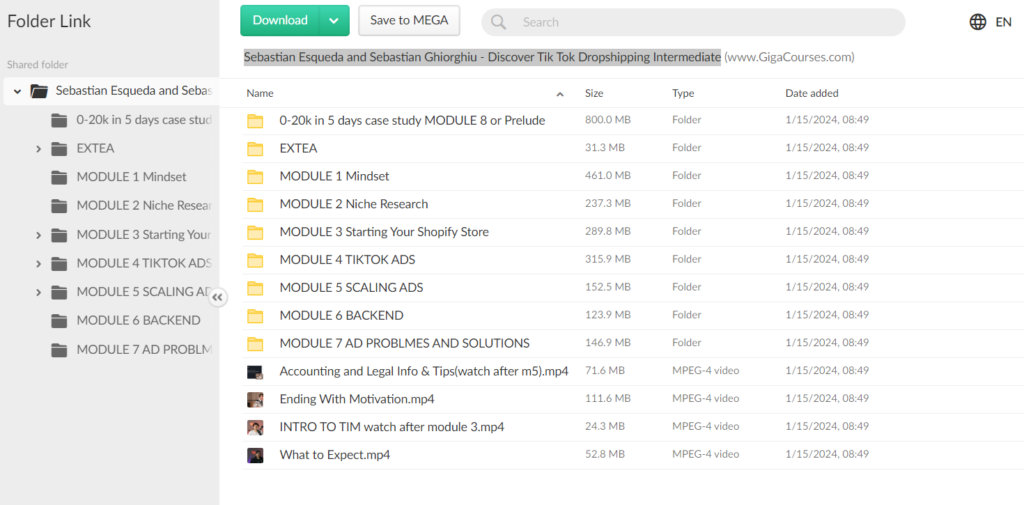
Task: Open language selector globe icon
Action: pyautogui.click(x=978, y=22)
